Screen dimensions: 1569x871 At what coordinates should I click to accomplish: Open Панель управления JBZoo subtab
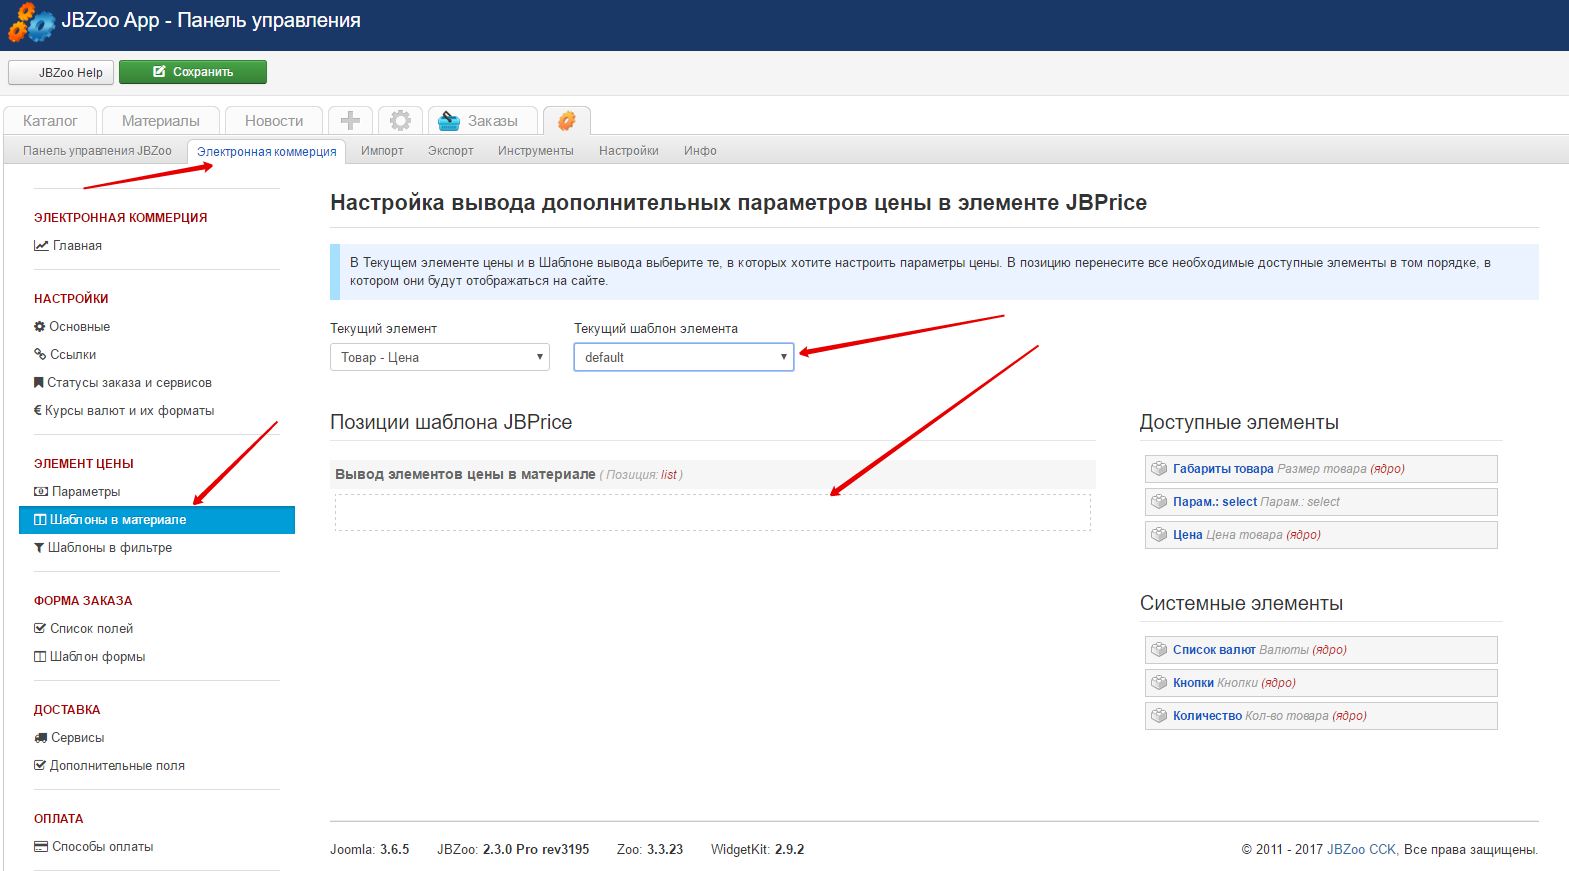coord(97,151)
